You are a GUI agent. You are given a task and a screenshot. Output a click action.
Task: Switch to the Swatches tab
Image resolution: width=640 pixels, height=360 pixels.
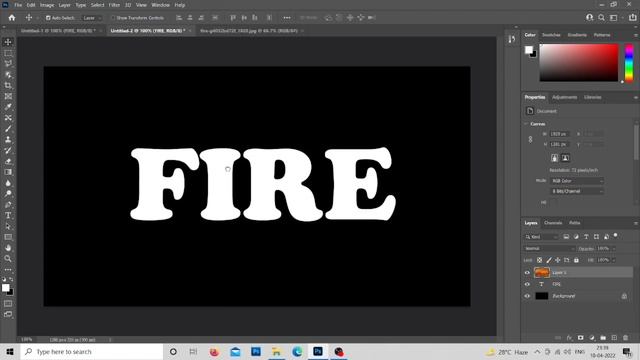tap(551, 35)
